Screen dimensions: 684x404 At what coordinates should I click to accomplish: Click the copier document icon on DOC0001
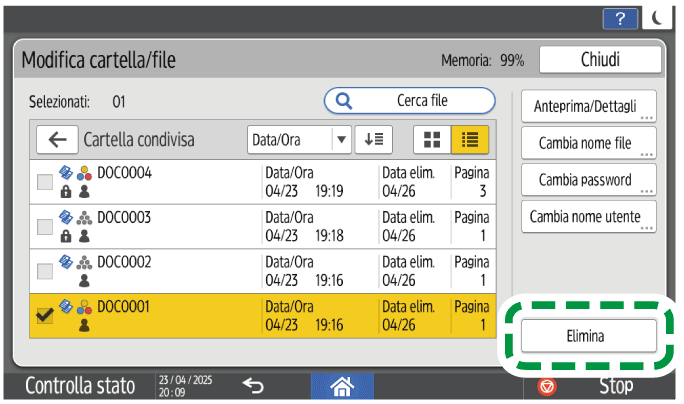point(66,306)
